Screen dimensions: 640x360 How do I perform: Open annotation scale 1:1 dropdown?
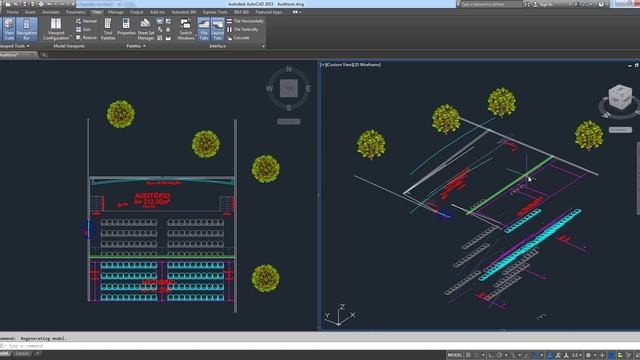577,355
